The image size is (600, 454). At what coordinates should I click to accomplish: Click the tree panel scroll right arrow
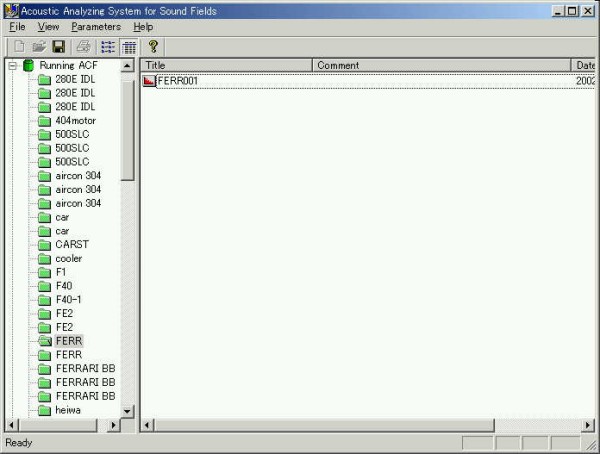pos(113,425)
